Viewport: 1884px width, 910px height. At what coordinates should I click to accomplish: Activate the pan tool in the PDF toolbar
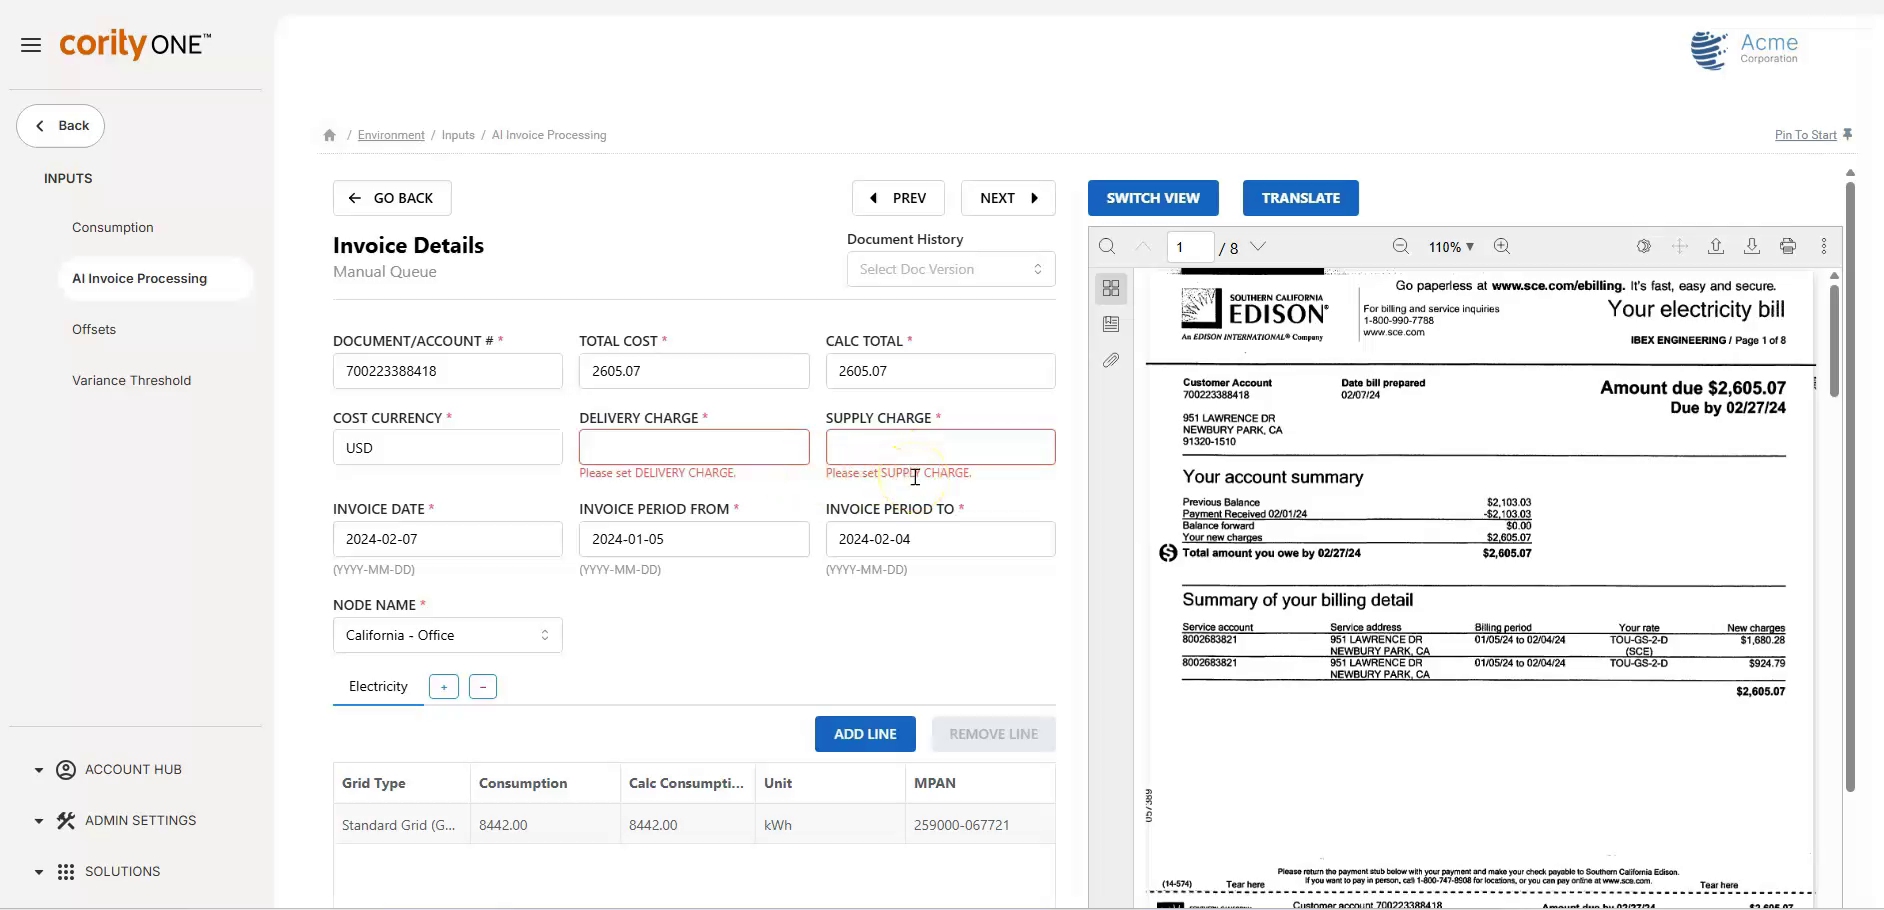1681,246
